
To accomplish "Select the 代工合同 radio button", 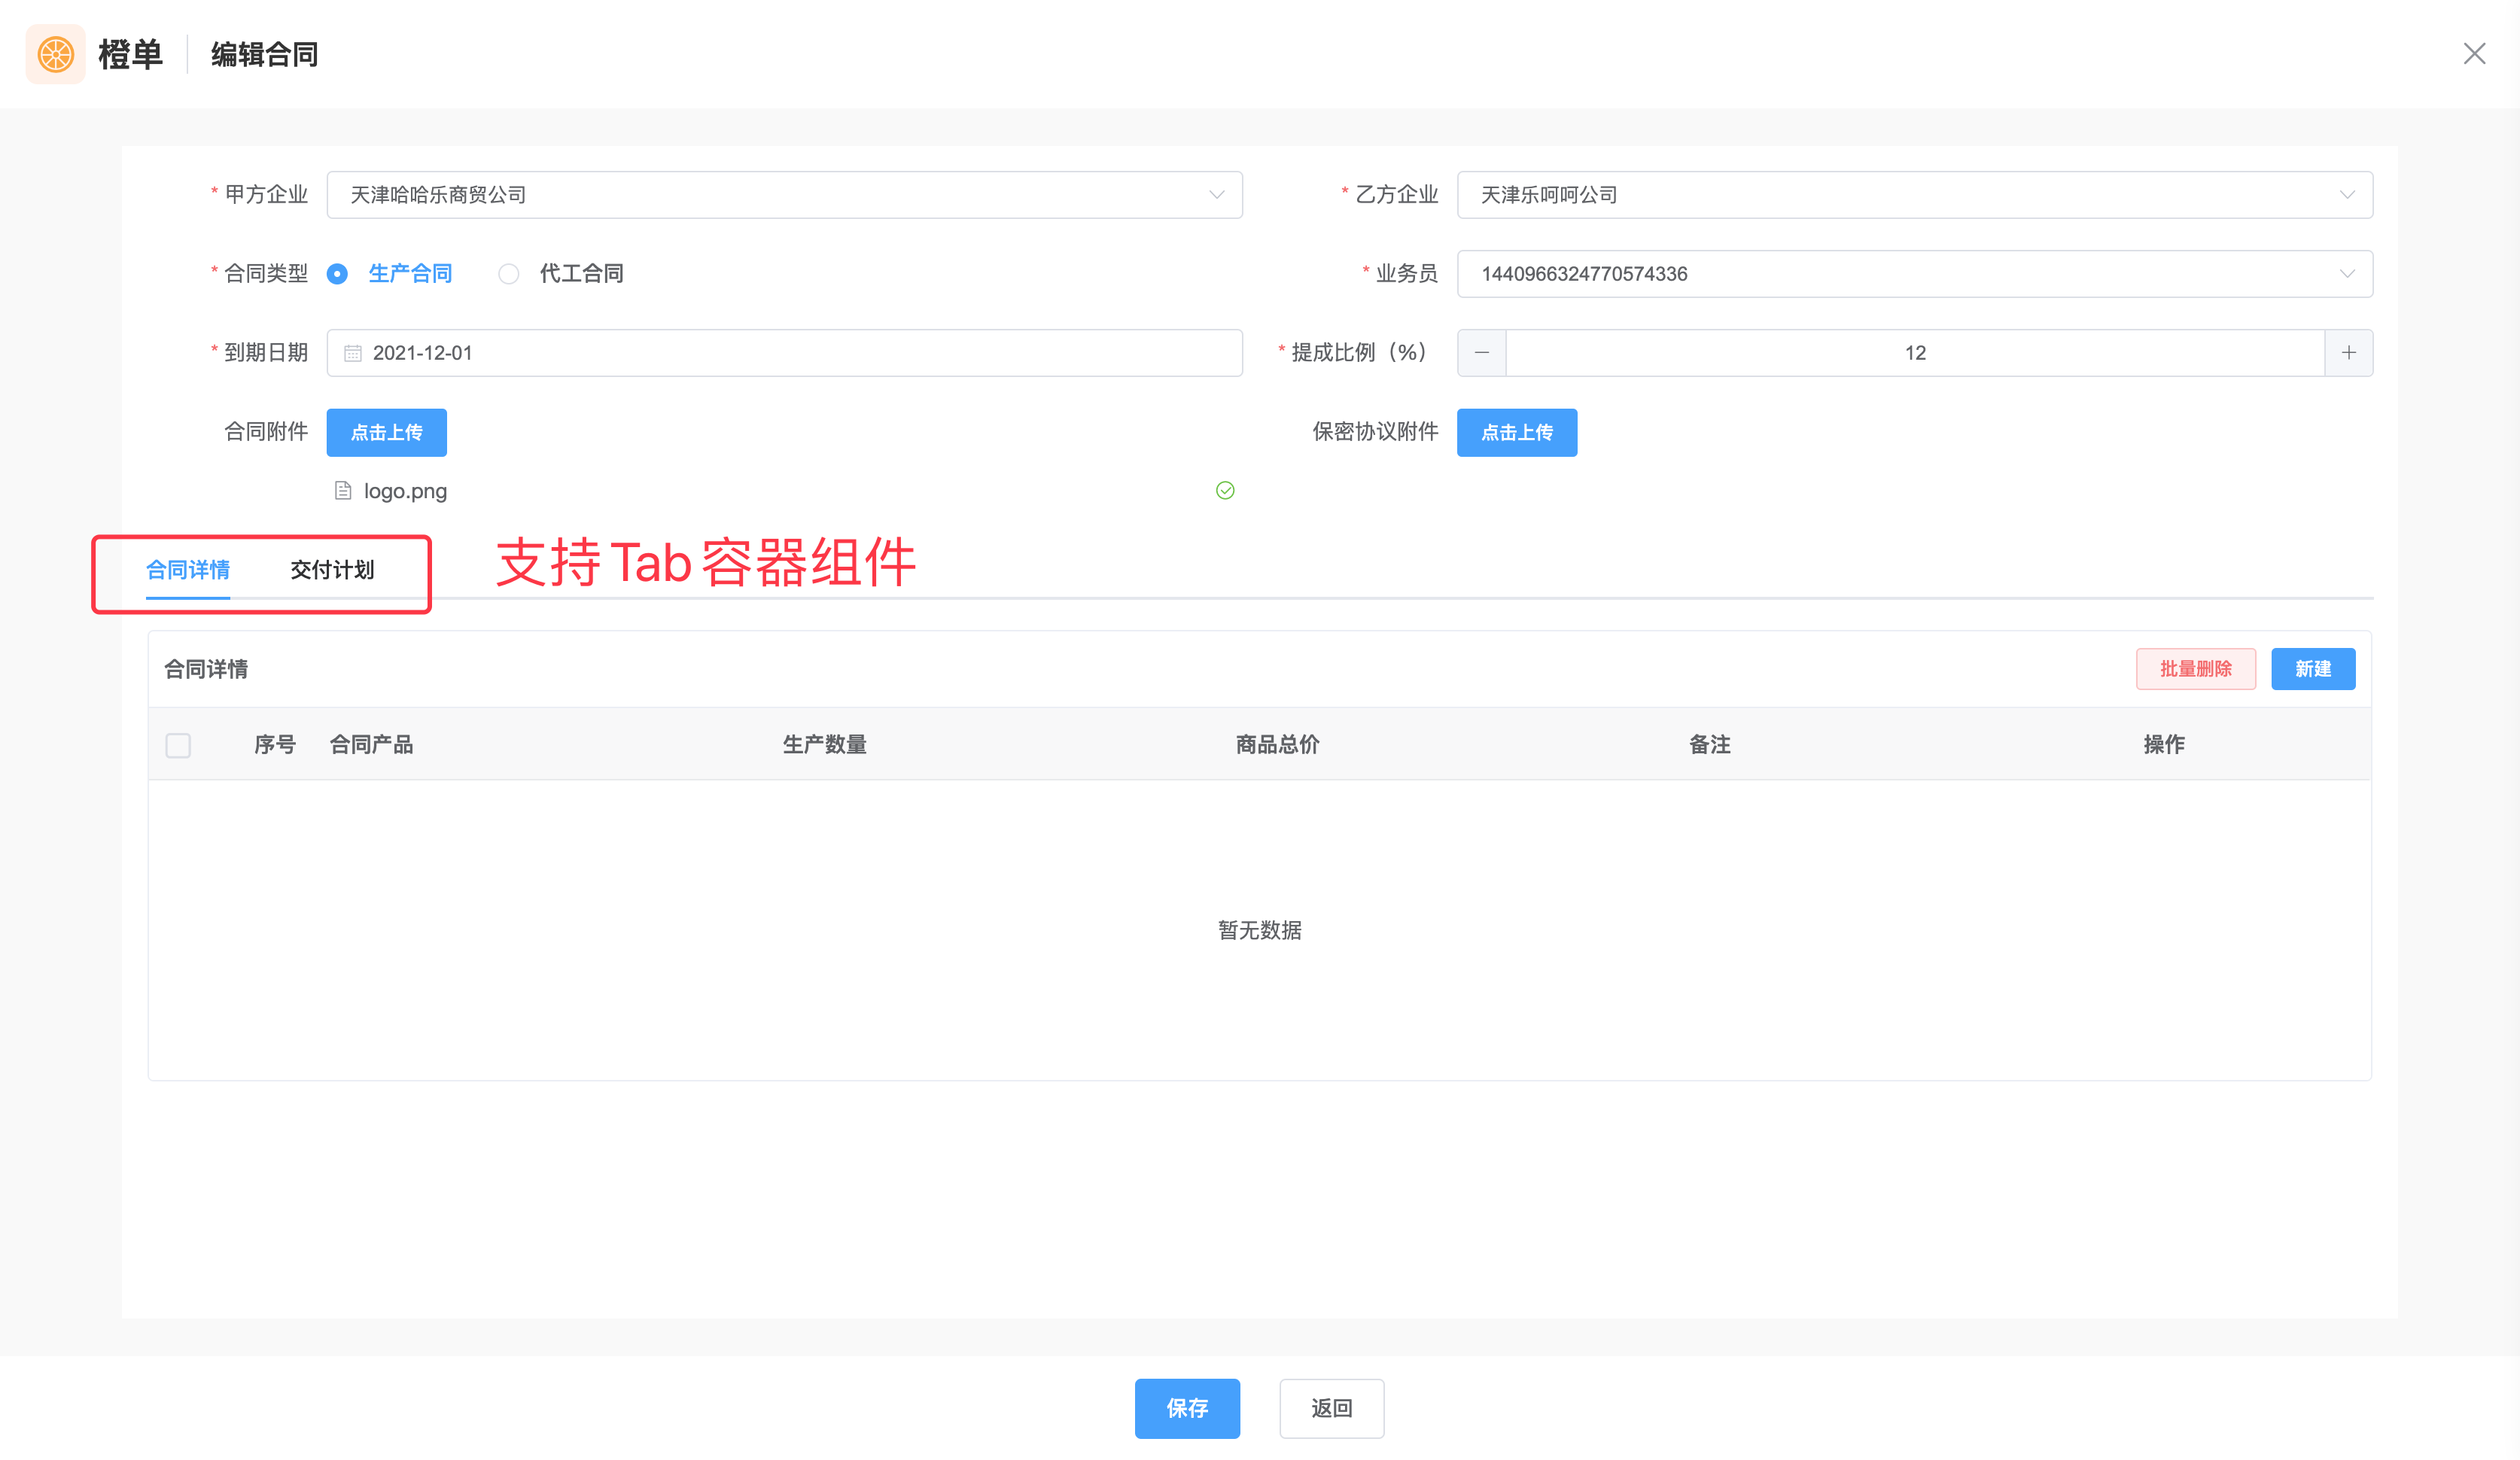I will click(509, 274).
